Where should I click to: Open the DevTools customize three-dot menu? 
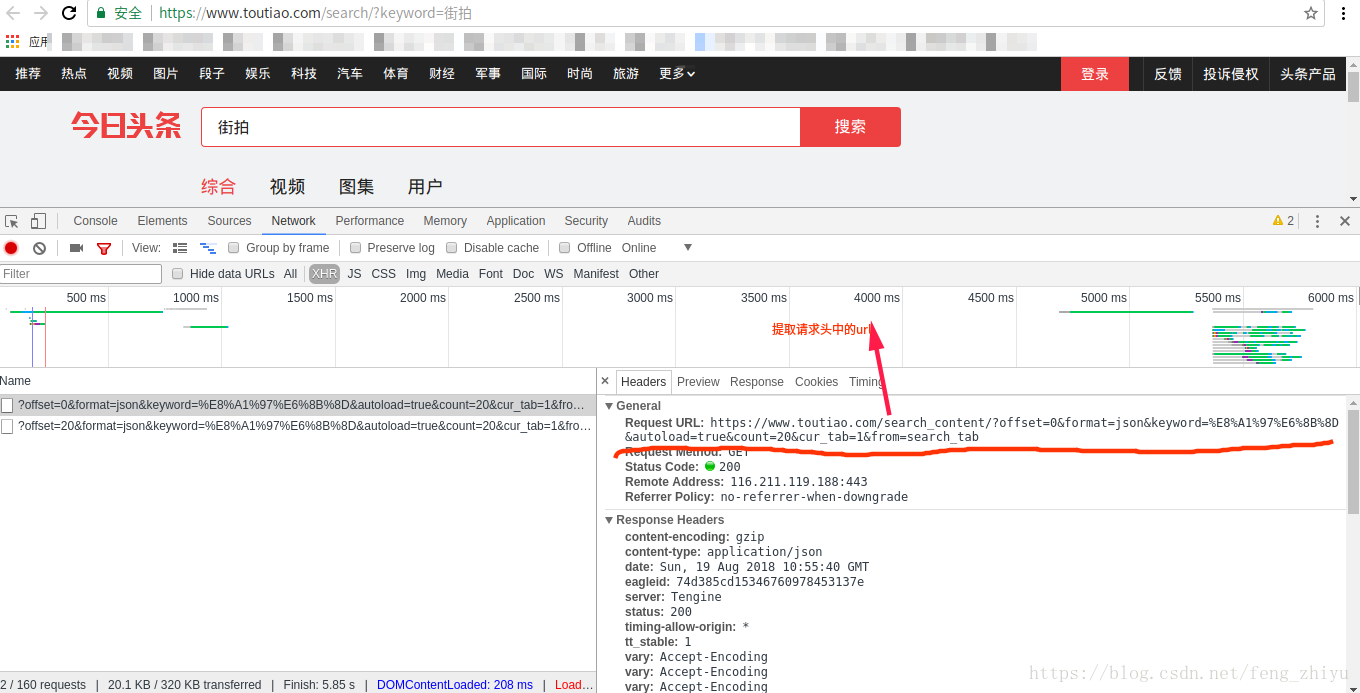click(1317, 221)
